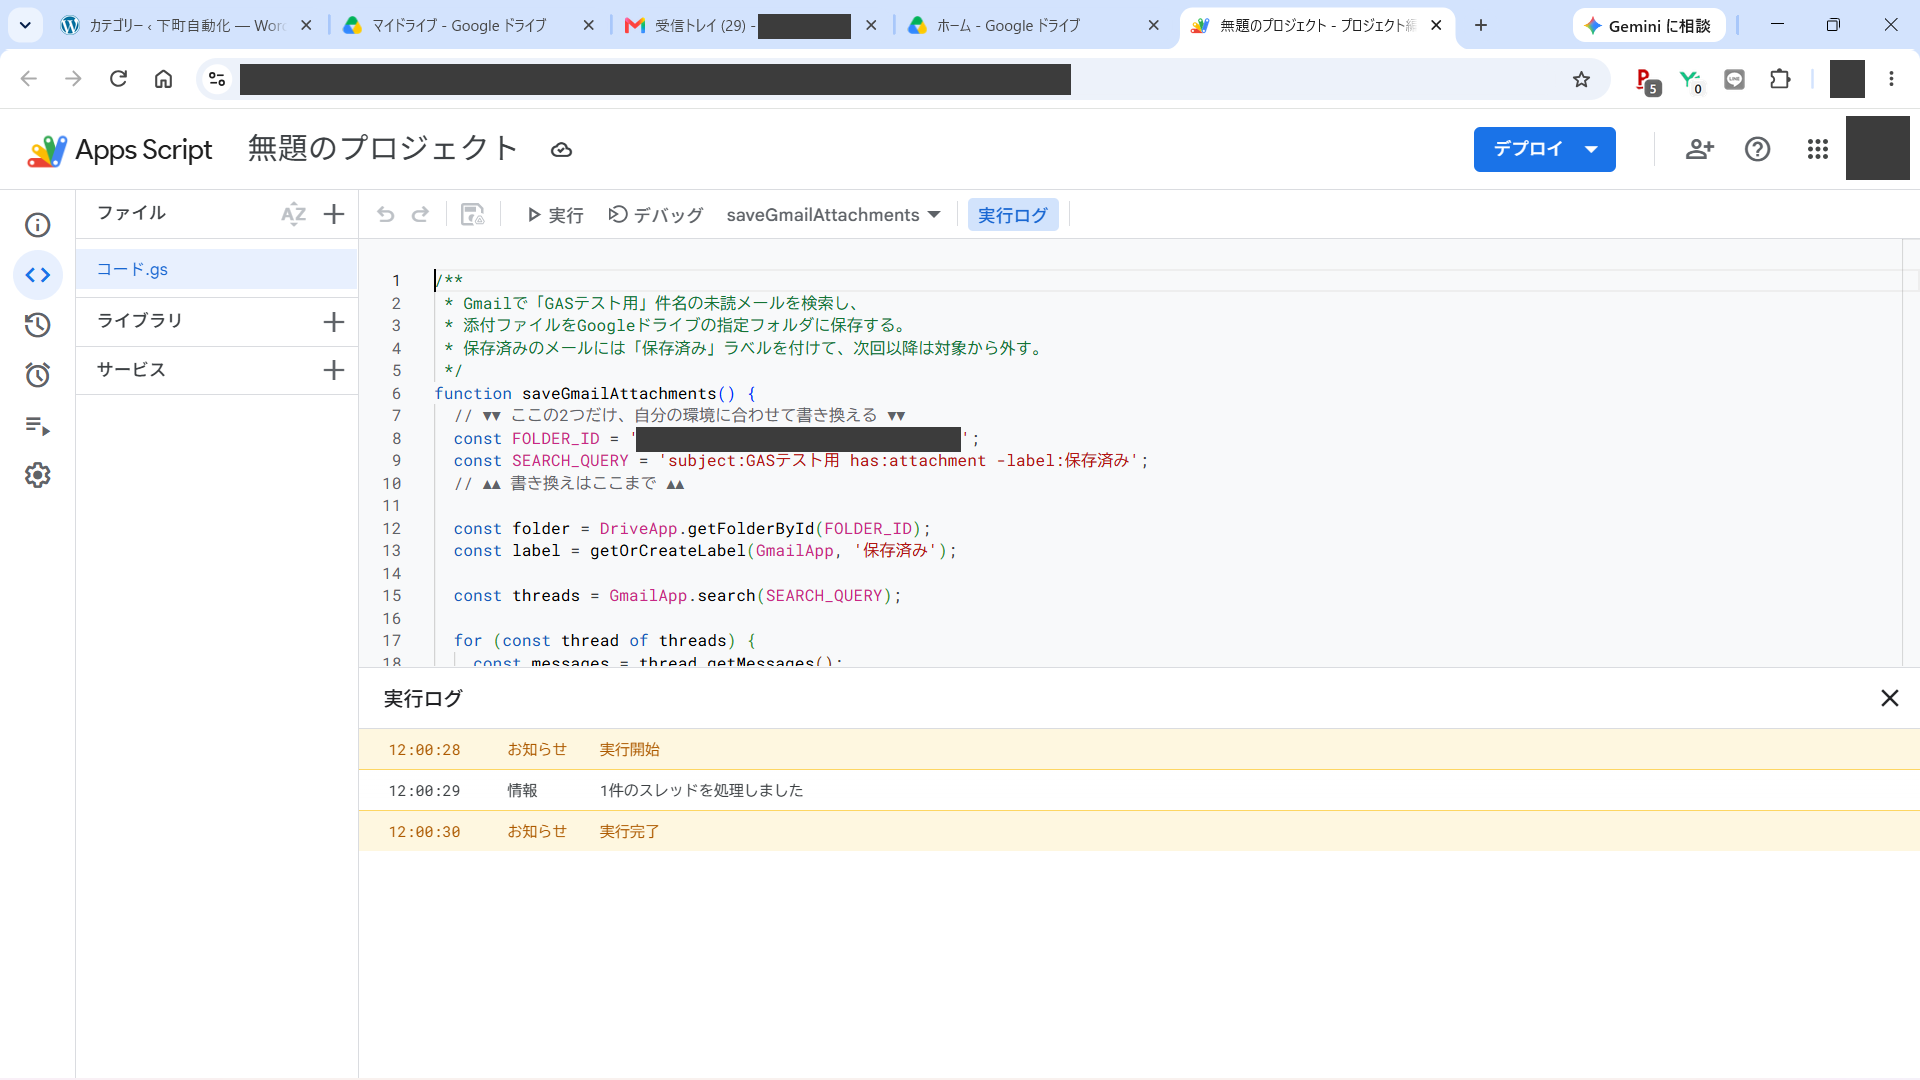This screenshot has width=1920, height=1080.
Task: Save project with disk icon
Action: [x=472, y=215]
